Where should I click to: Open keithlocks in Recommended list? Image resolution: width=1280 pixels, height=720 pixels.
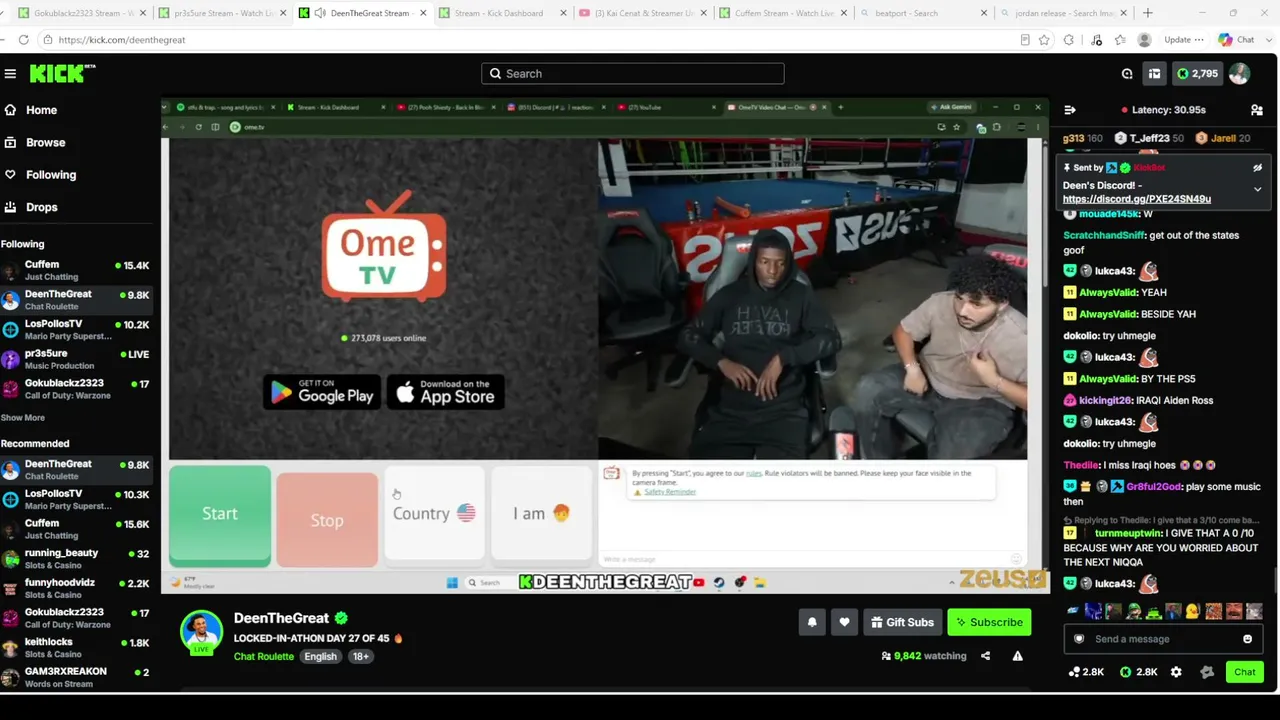(77, 648)
